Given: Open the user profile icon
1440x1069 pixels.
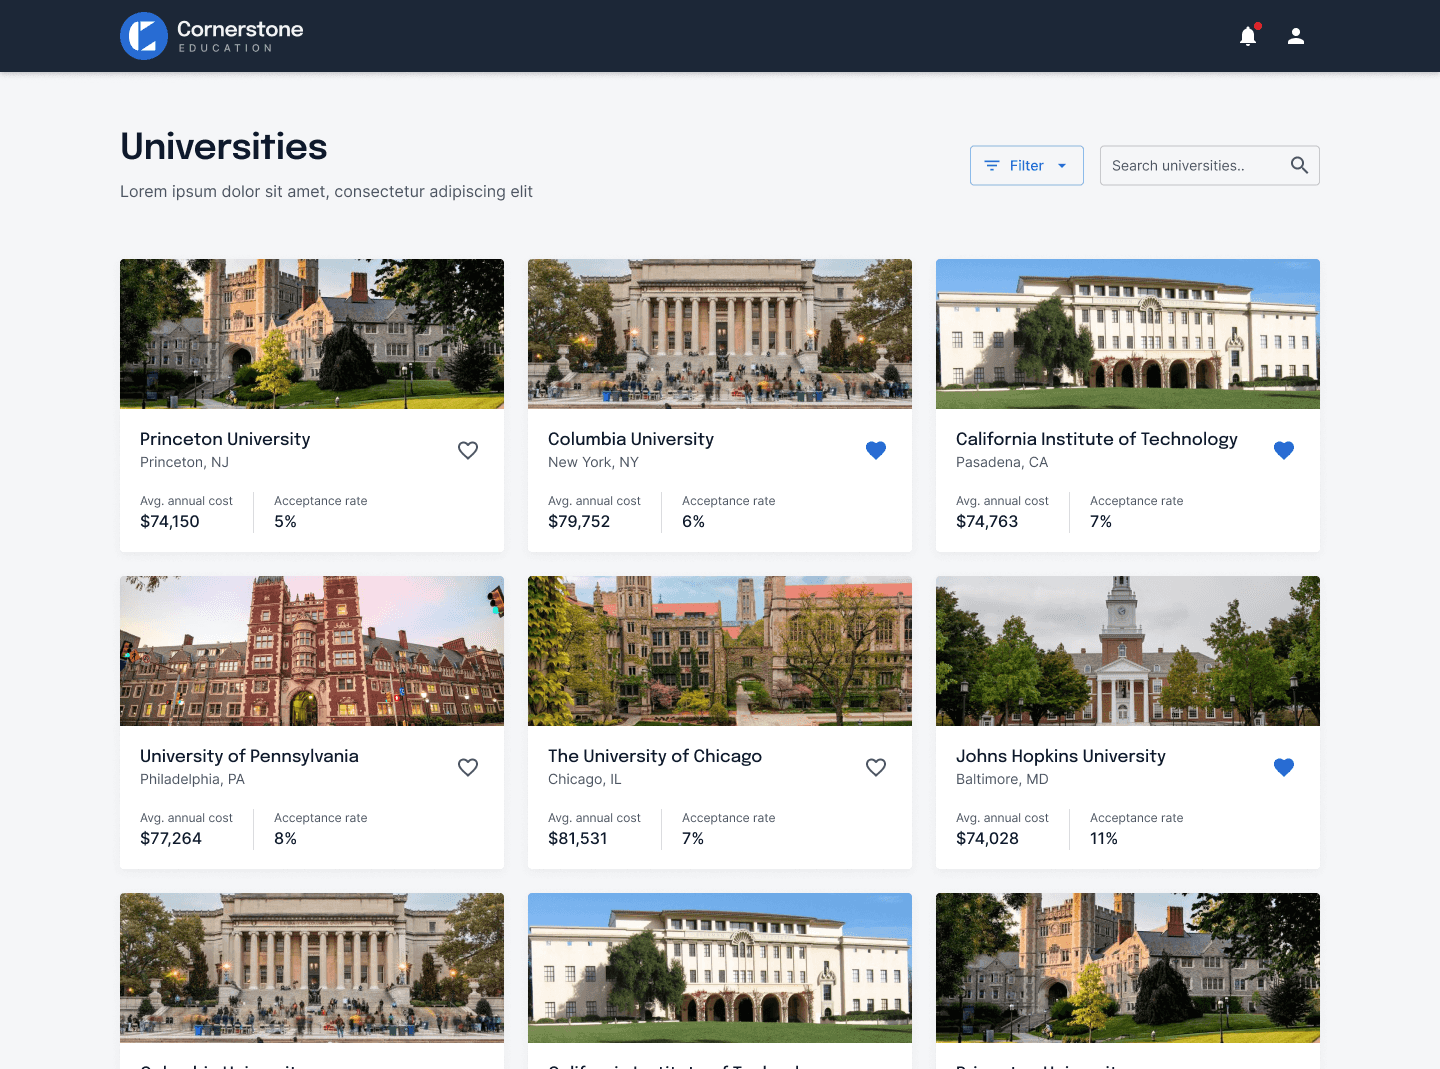Looking at the screenshot, I should 1296,37.
